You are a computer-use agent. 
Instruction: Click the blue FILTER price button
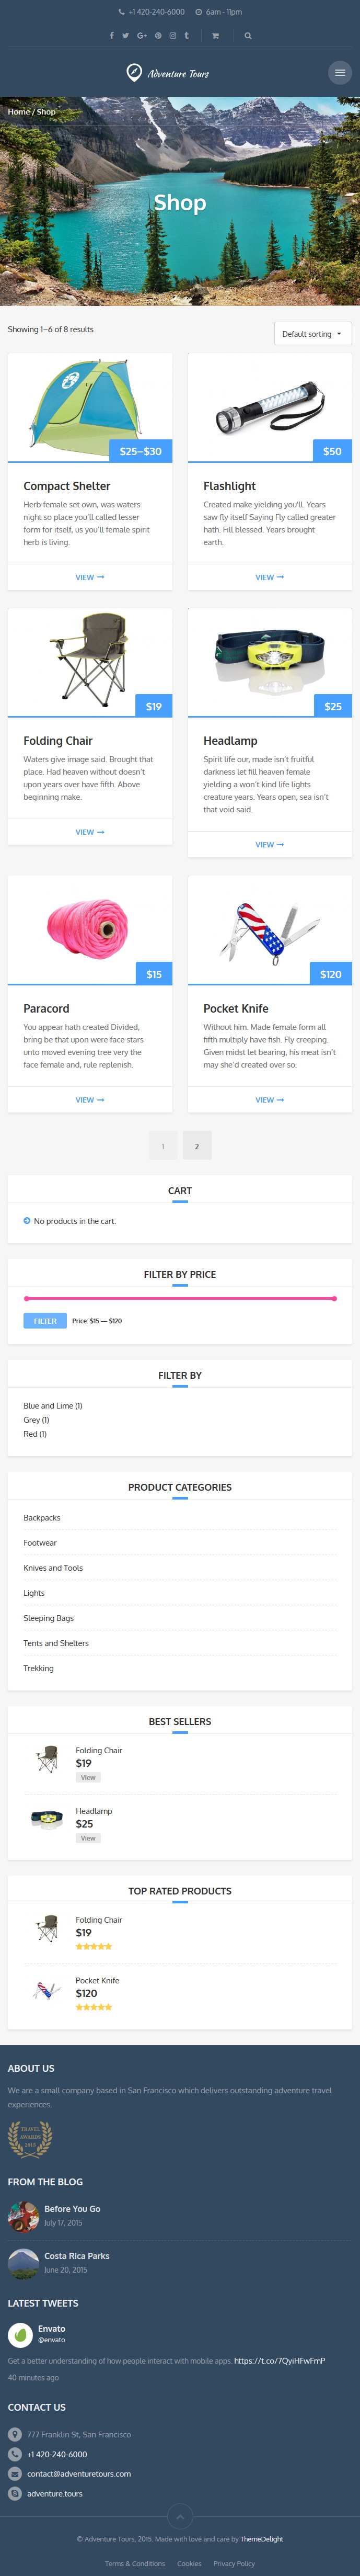(45, 1321)
